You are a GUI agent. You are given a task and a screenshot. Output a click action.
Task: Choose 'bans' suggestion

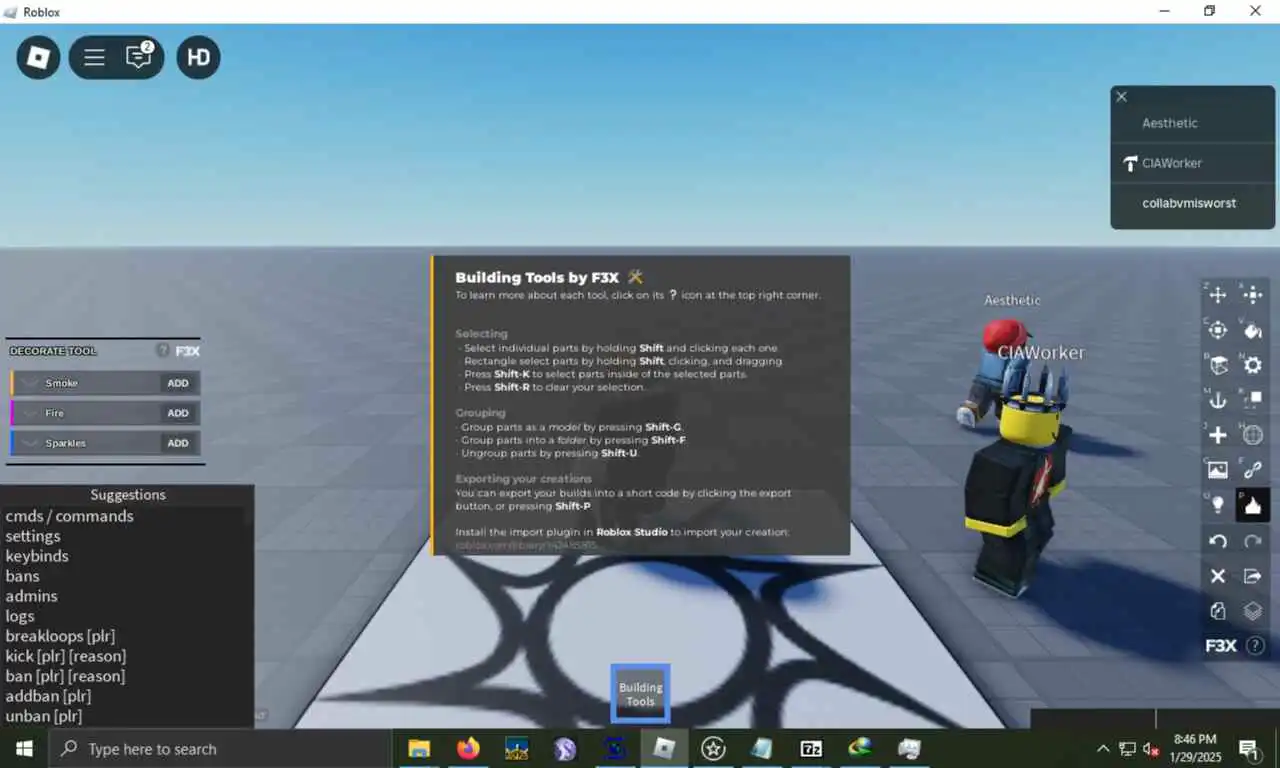[x=22, y=576]
